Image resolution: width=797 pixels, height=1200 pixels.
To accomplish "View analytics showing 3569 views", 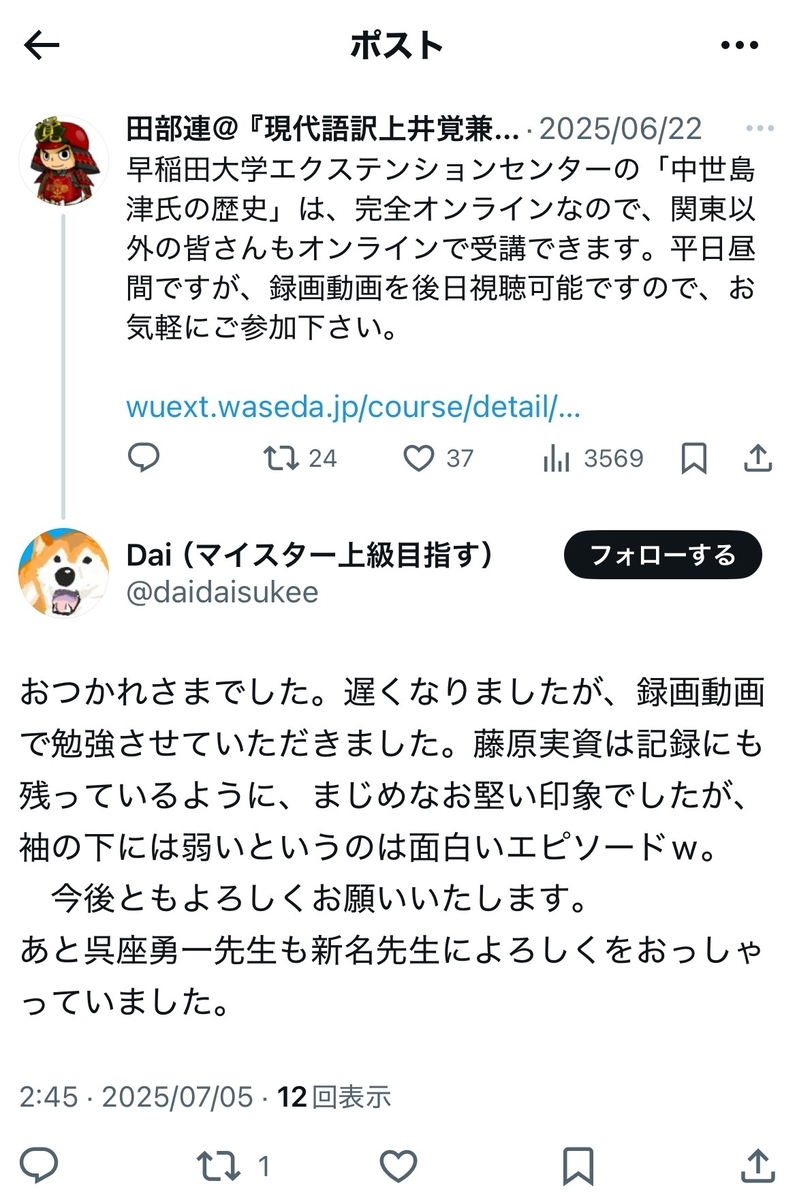I will (x=592, y=458).
